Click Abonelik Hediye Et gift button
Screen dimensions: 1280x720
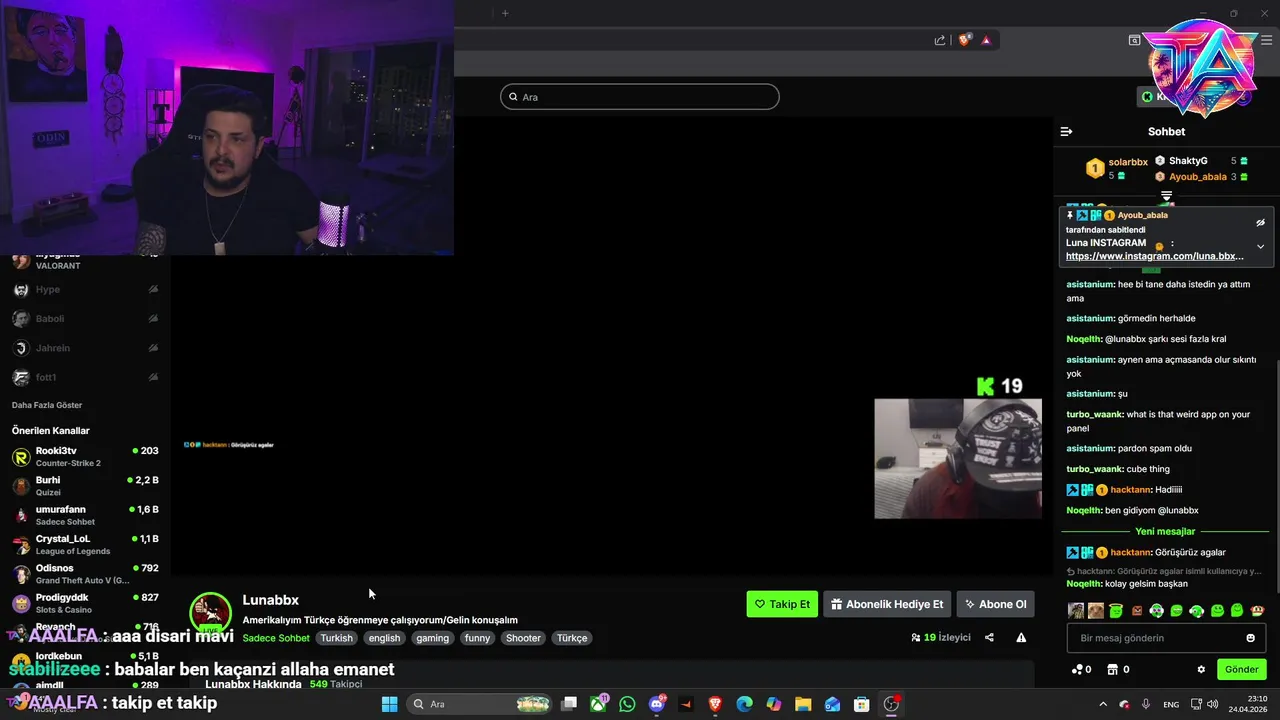tap(887, 604)
